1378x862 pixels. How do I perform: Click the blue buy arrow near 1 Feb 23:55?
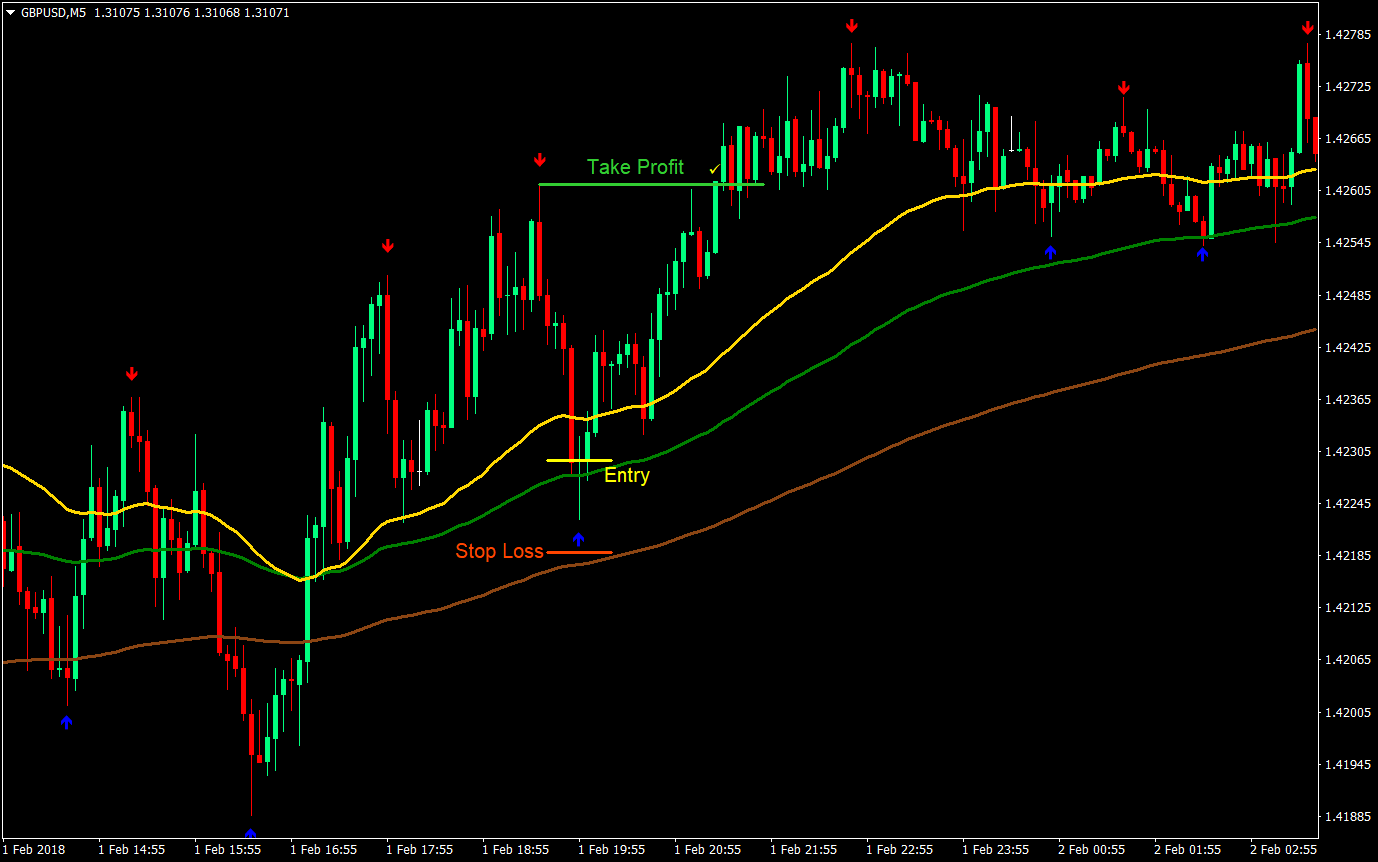coord(1050,252)
